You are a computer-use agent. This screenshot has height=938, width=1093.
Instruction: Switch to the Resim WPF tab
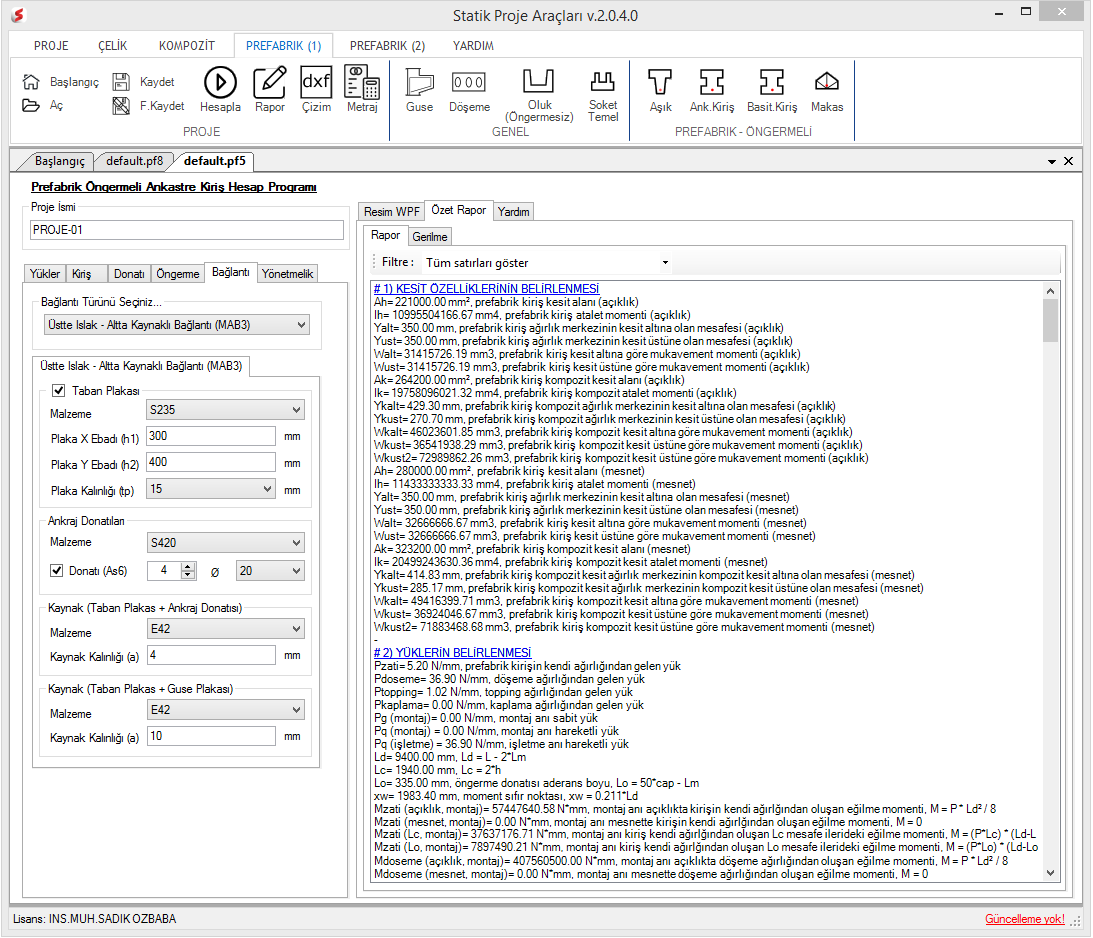tap(392, 212)
